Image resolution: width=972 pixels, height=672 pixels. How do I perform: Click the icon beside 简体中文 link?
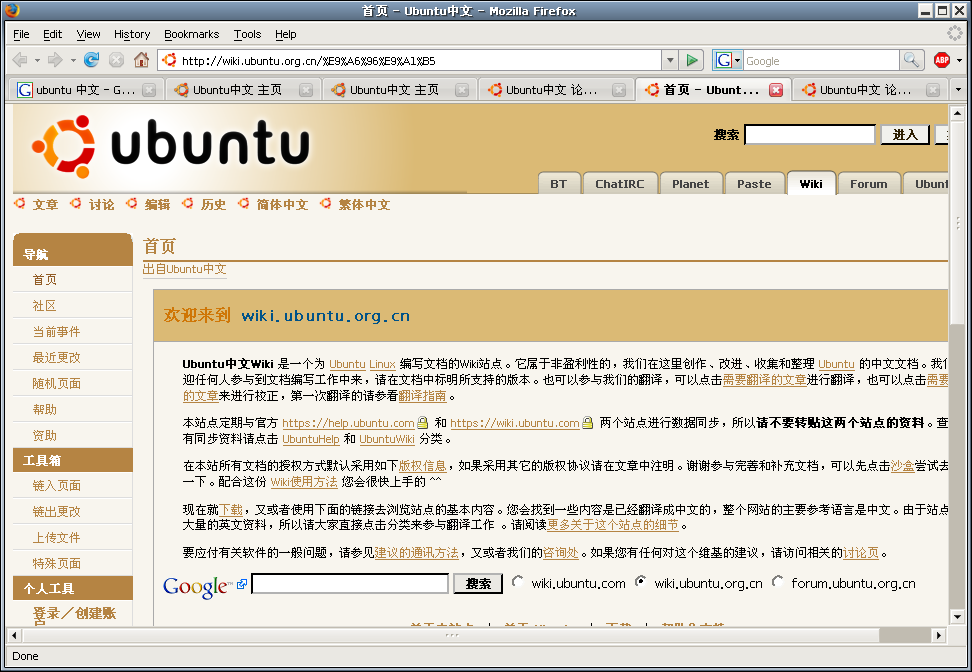[x=244, y=203]
